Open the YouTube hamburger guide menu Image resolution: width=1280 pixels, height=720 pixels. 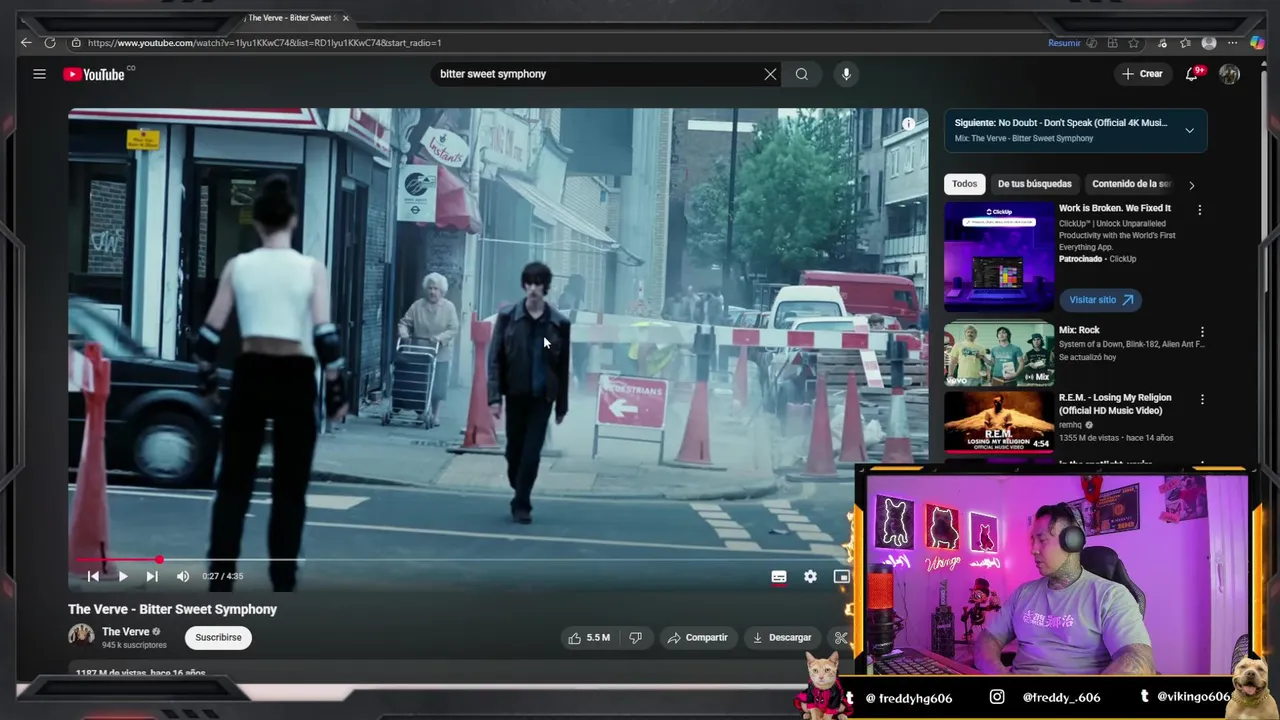pos(39,74)
